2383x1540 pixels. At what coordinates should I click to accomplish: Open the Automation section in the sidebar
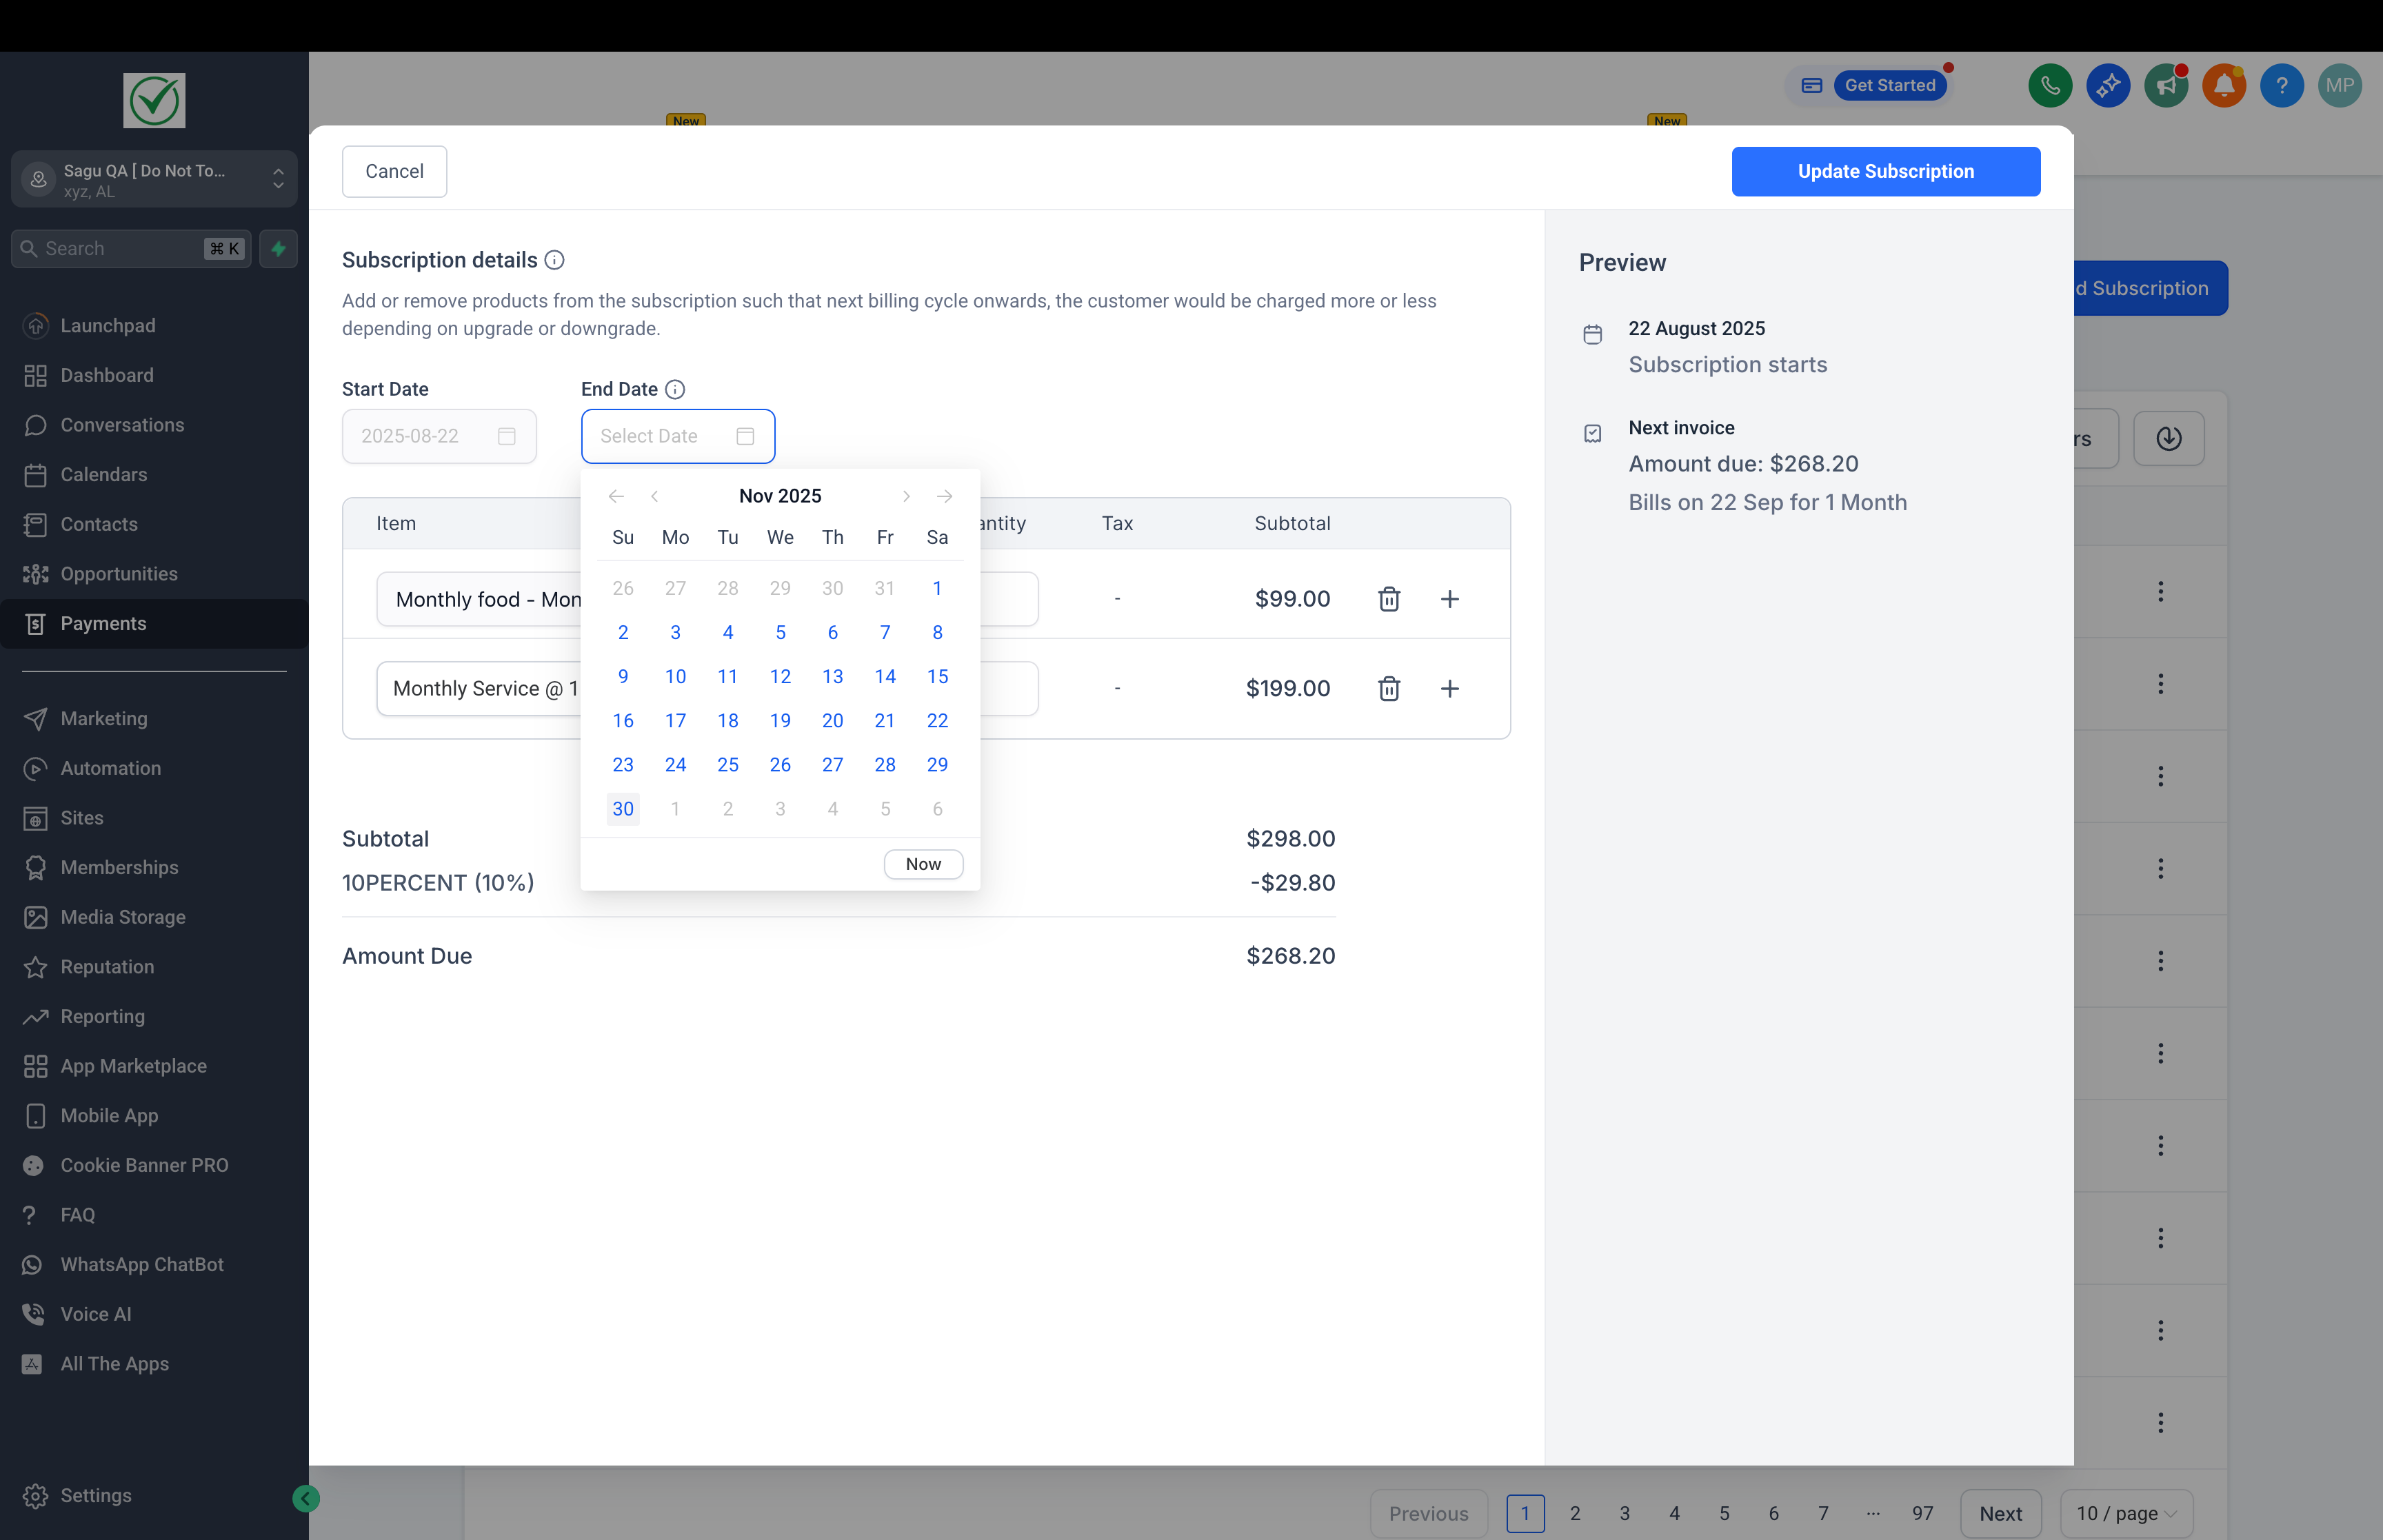pyautogui.click(x=111, y=768)
